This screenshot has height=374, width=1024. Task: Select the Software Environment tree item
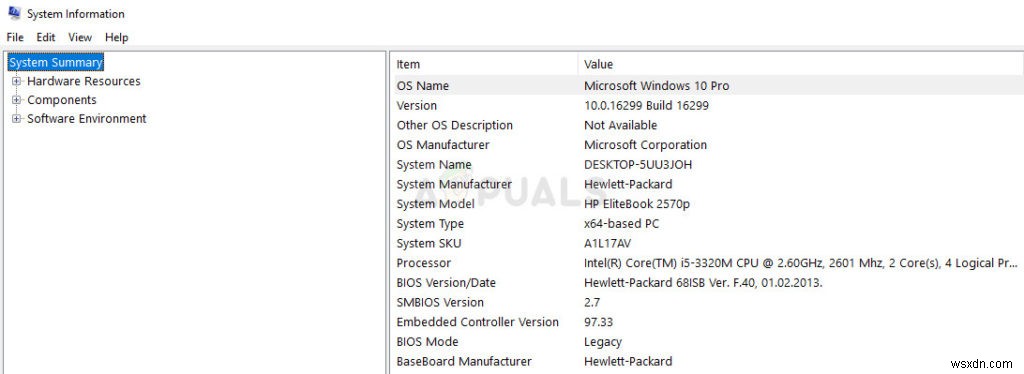pos(86,119)
